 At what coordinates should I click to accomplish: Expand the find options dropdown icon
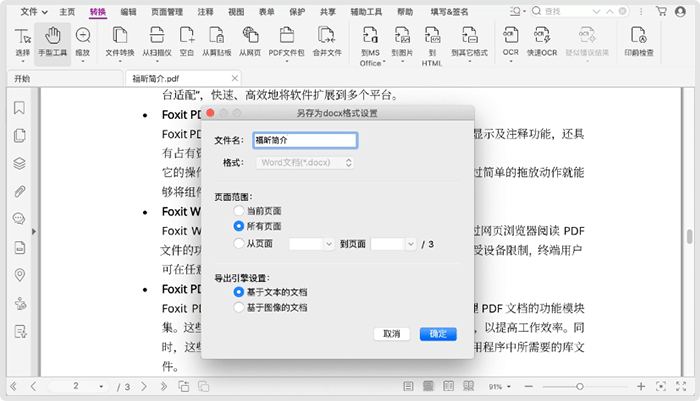[517, 11]
